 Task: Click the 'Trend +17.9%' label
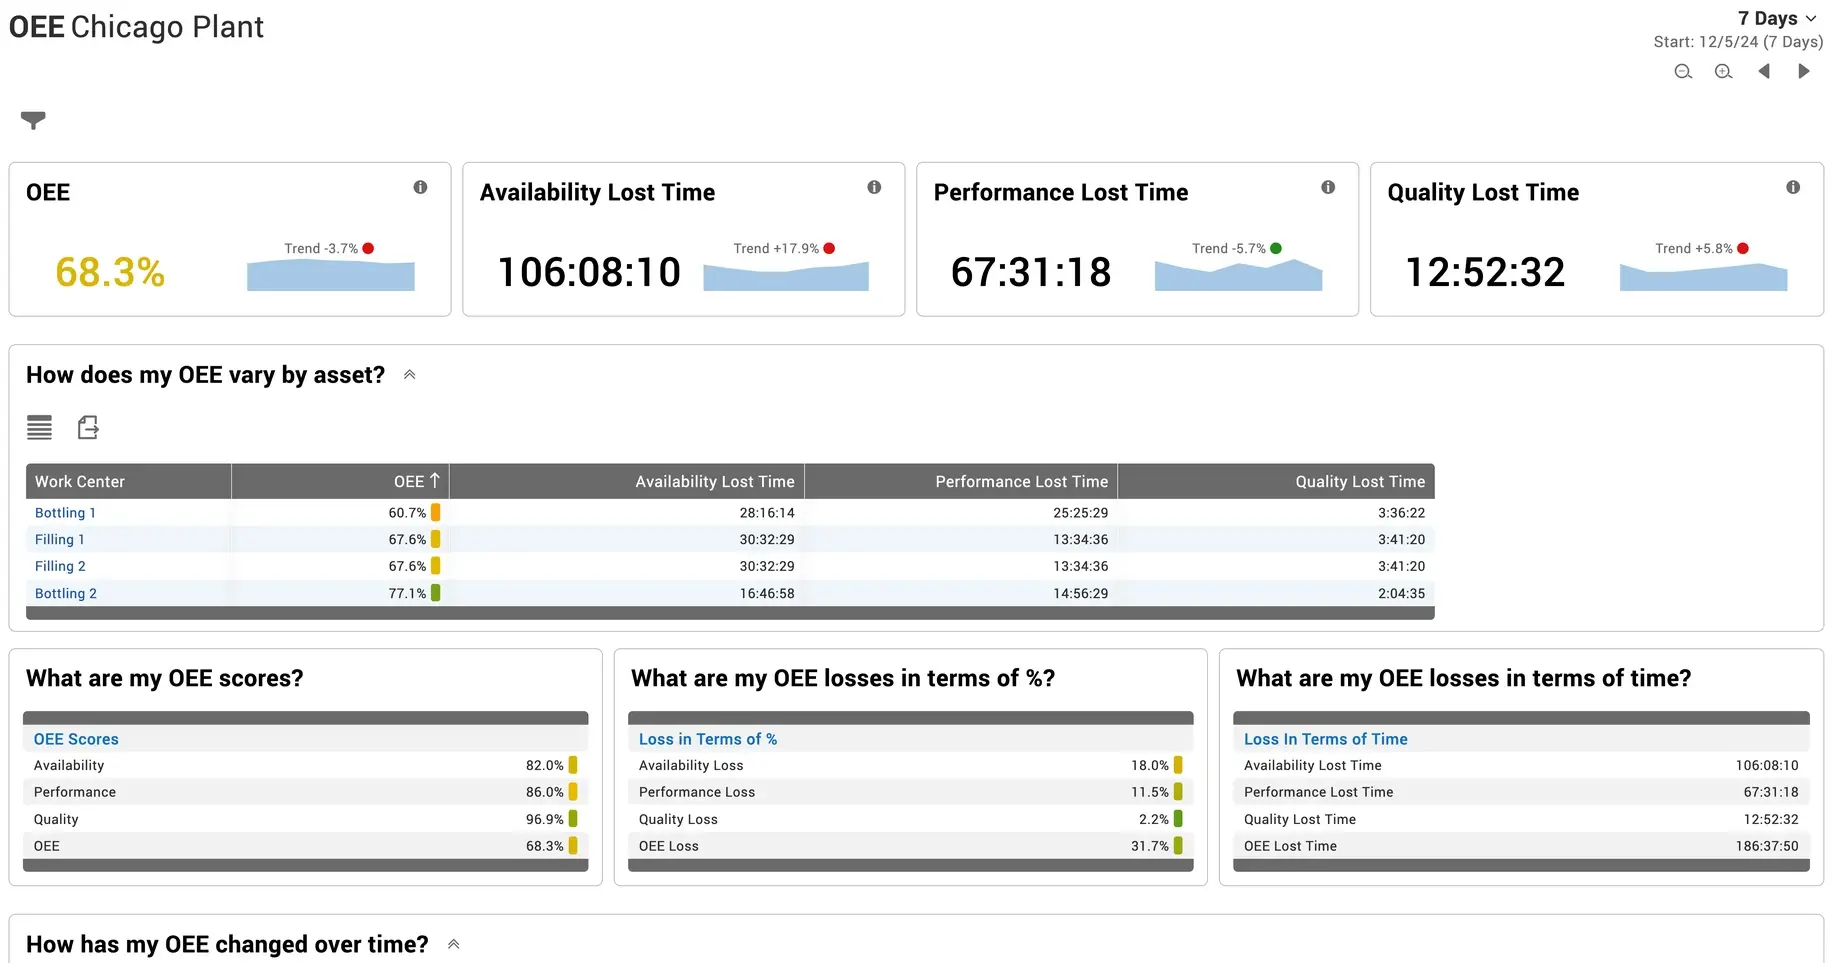click(x=776, y=248)
